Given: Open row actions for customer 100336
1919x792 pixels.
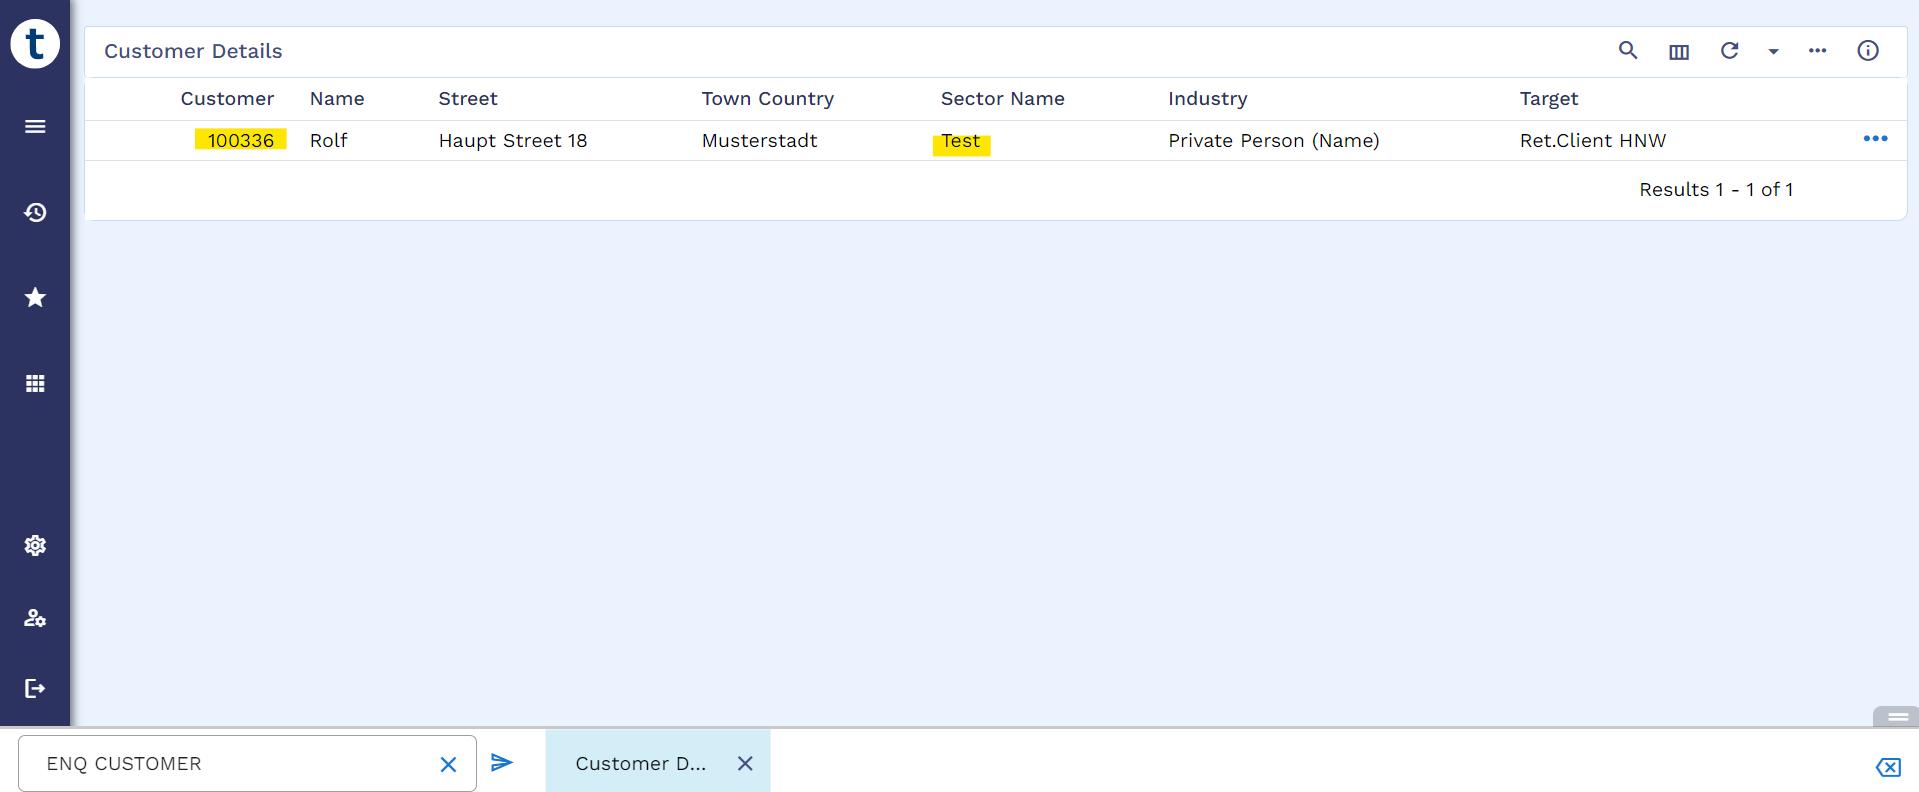Looking at the screenshot, I should coord(1875,139).
